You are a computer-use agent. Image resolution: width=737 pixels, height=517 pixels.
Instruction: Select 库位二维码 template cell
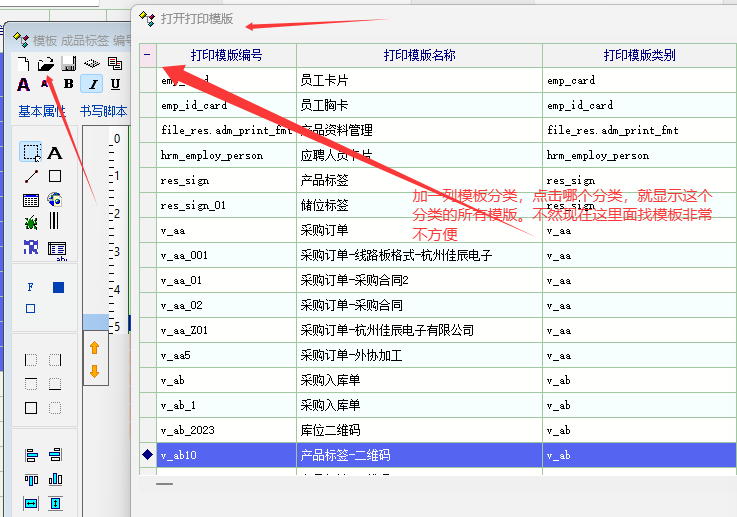419,430
